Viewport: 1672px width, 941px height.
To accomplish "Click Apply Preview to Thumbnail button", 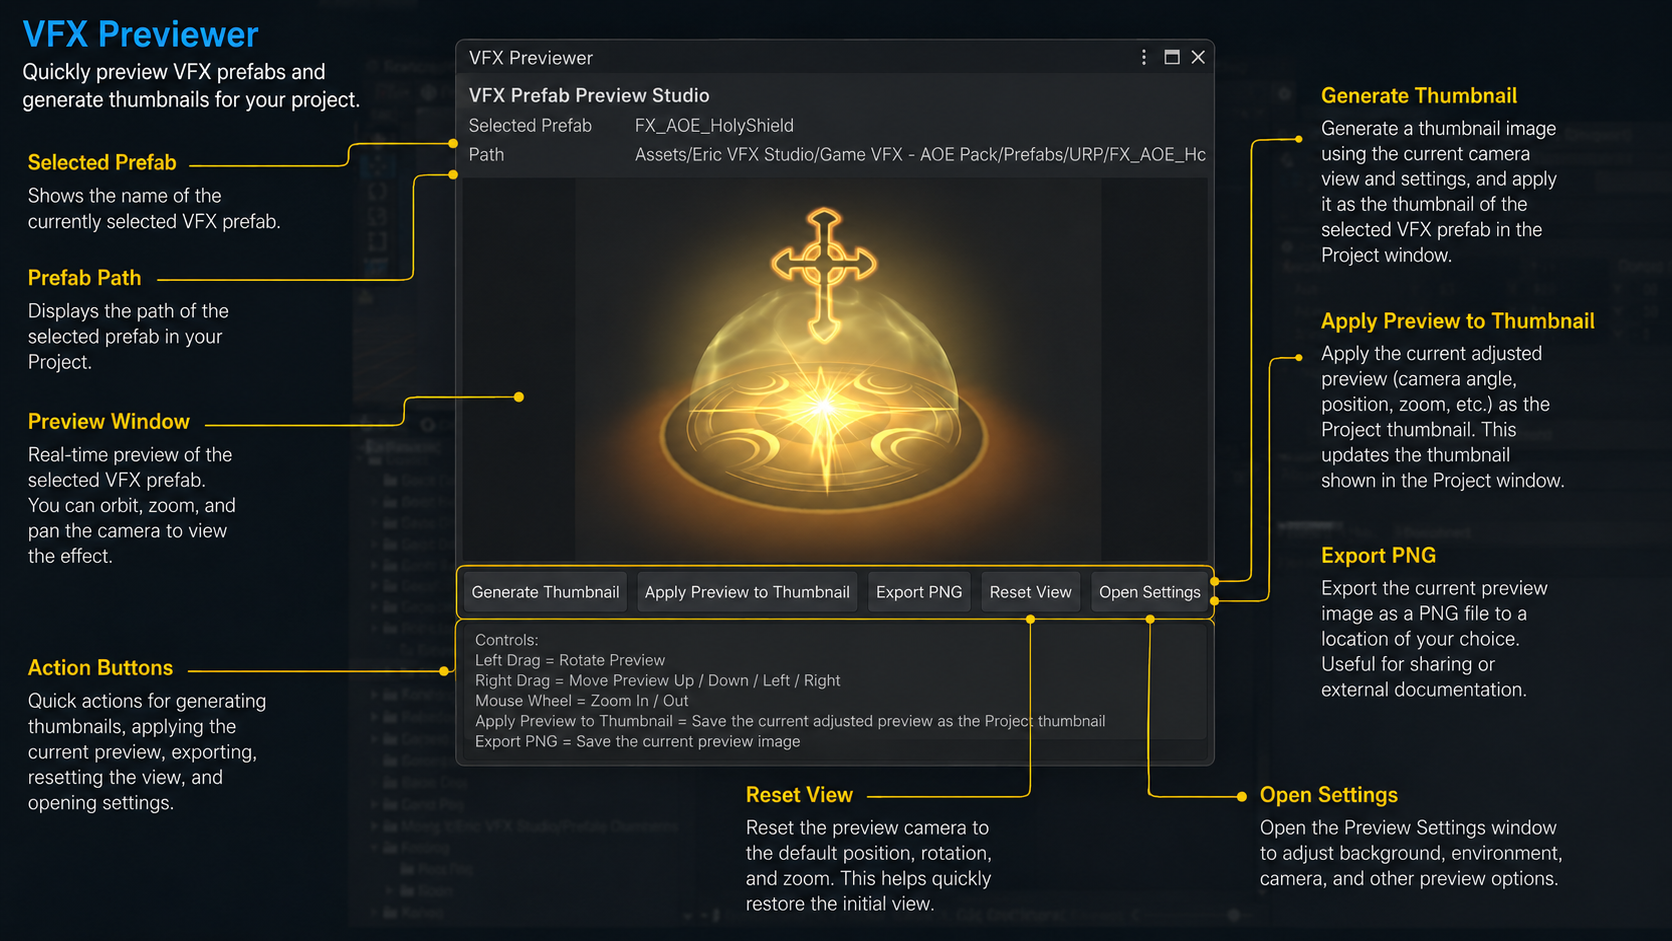I will [x=747, y=592].
